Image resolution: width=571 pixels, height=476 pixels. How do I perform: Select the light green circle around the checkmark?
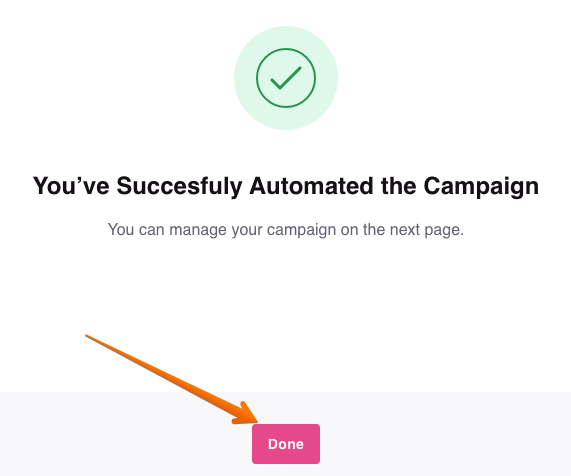286,78
